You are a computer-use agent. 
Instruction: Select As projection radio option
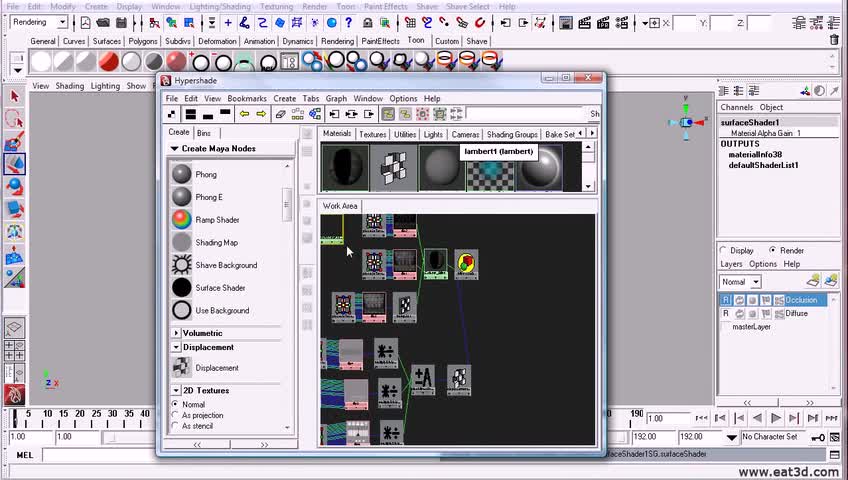pyautogui.click(x=175, y=415)
